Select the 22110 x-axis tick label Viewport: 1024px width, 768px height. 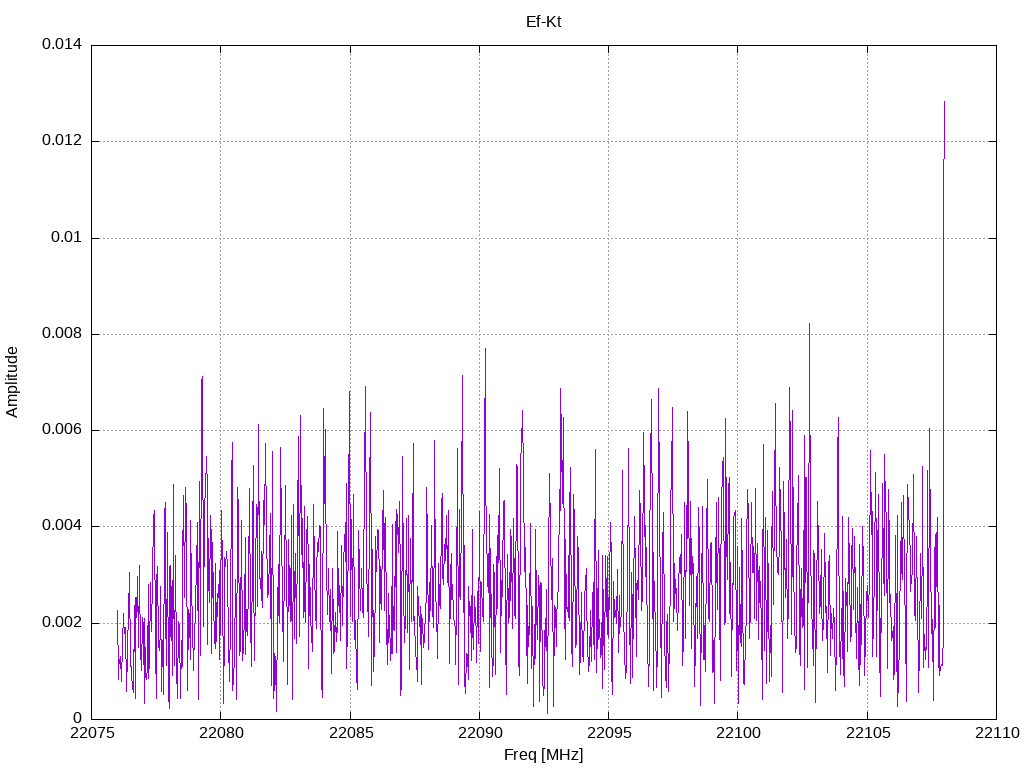(996, 735)
